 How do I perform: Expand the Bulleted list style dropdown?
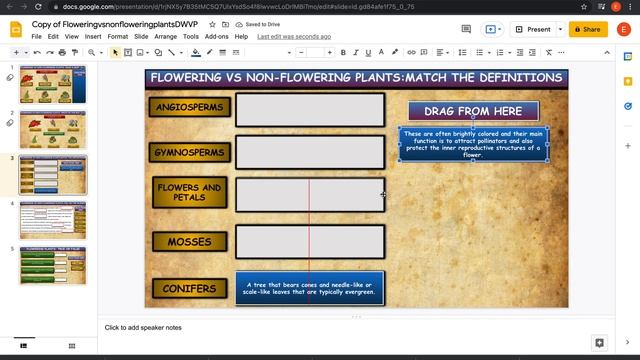coord(489,53)
